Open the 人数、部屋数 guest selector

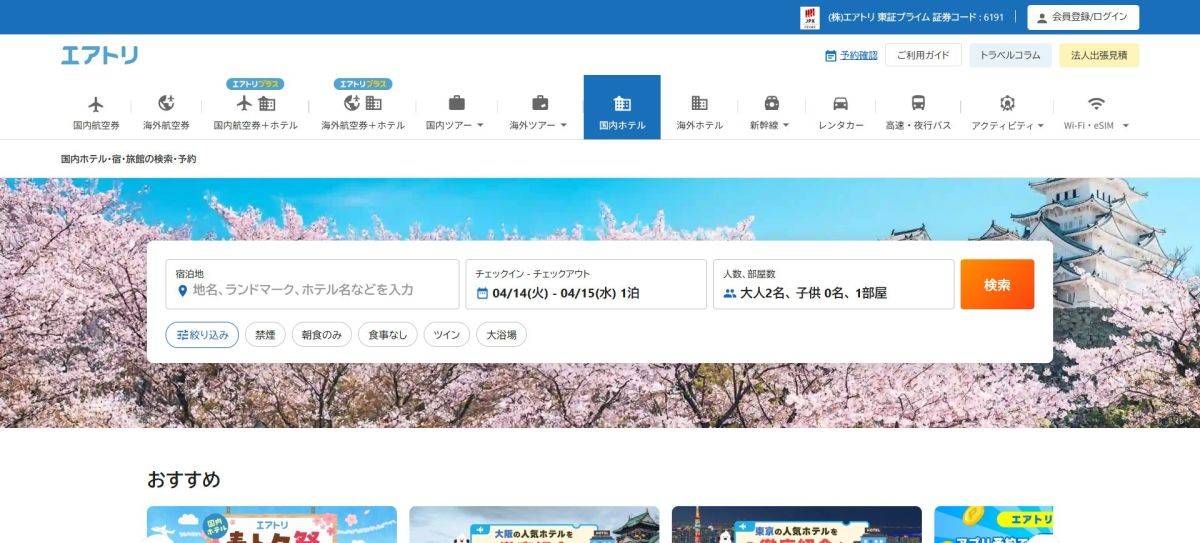[x=834, y=284]
